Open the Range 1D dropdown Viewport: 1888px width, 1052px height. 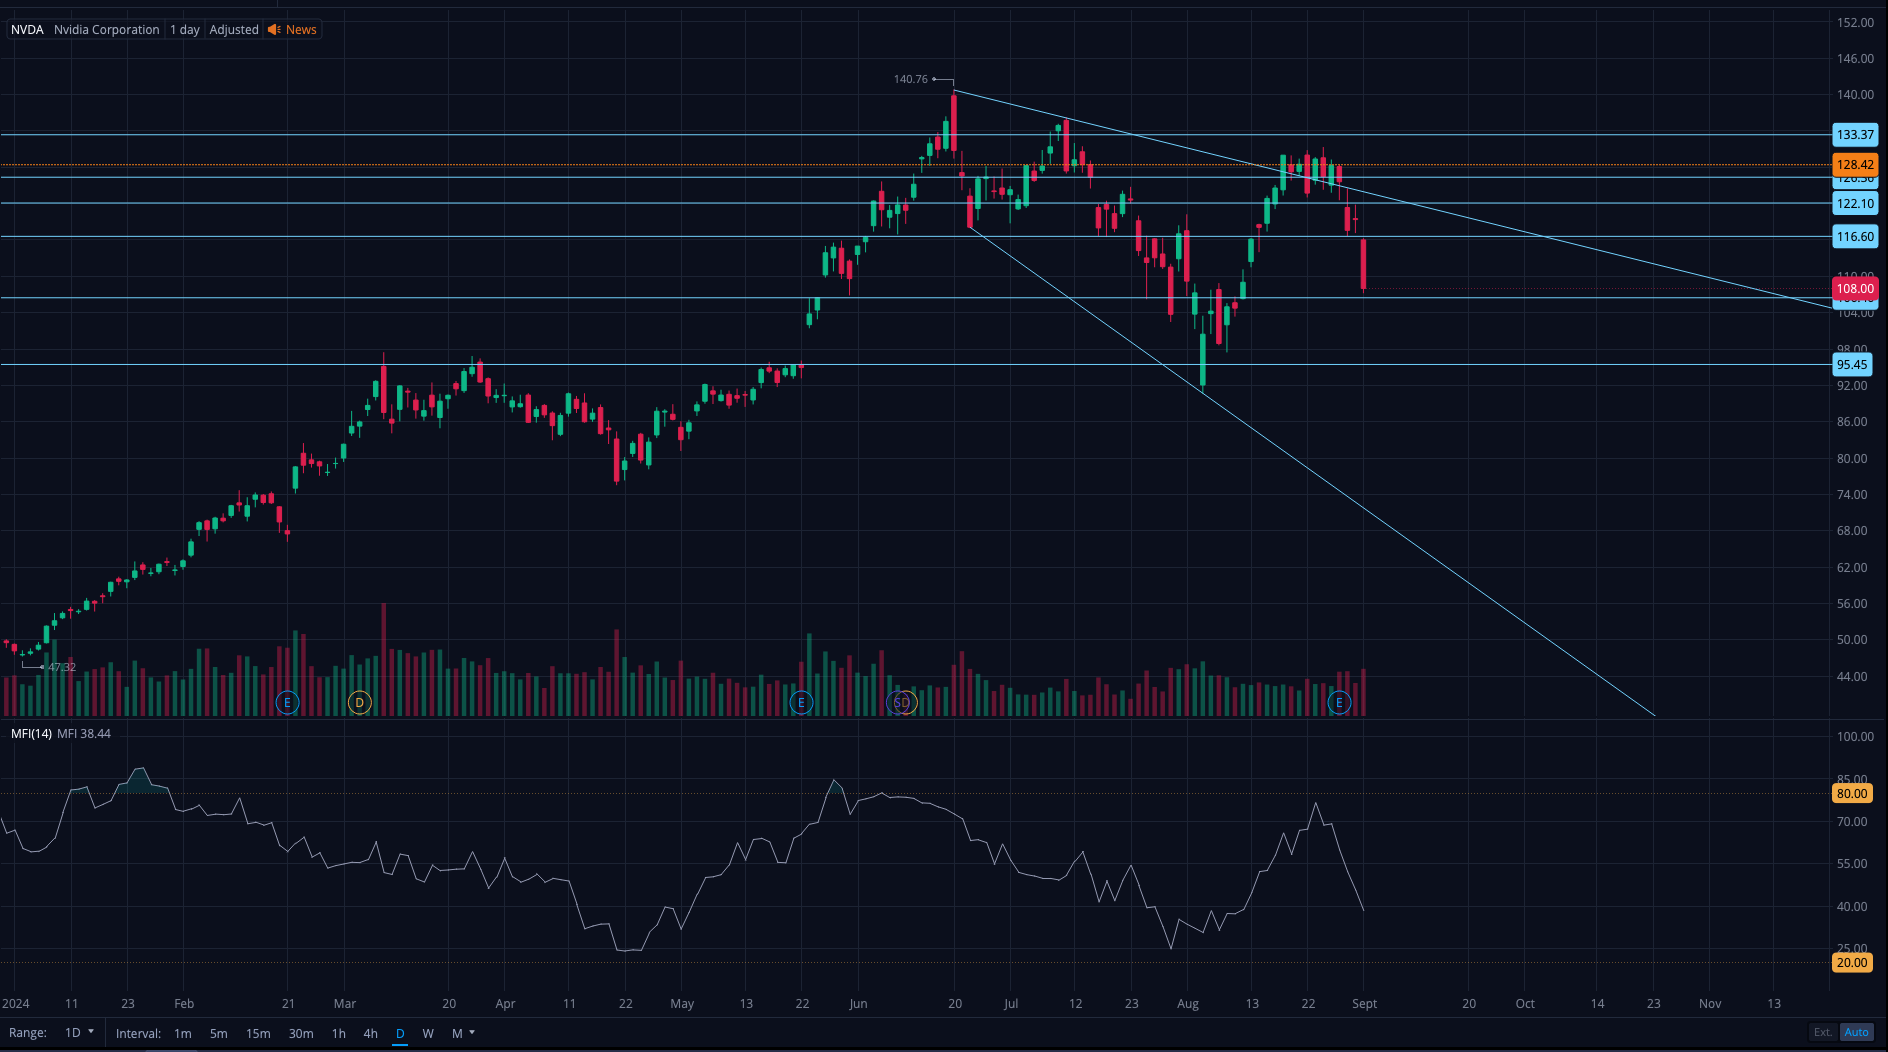tap(79, 1033)
